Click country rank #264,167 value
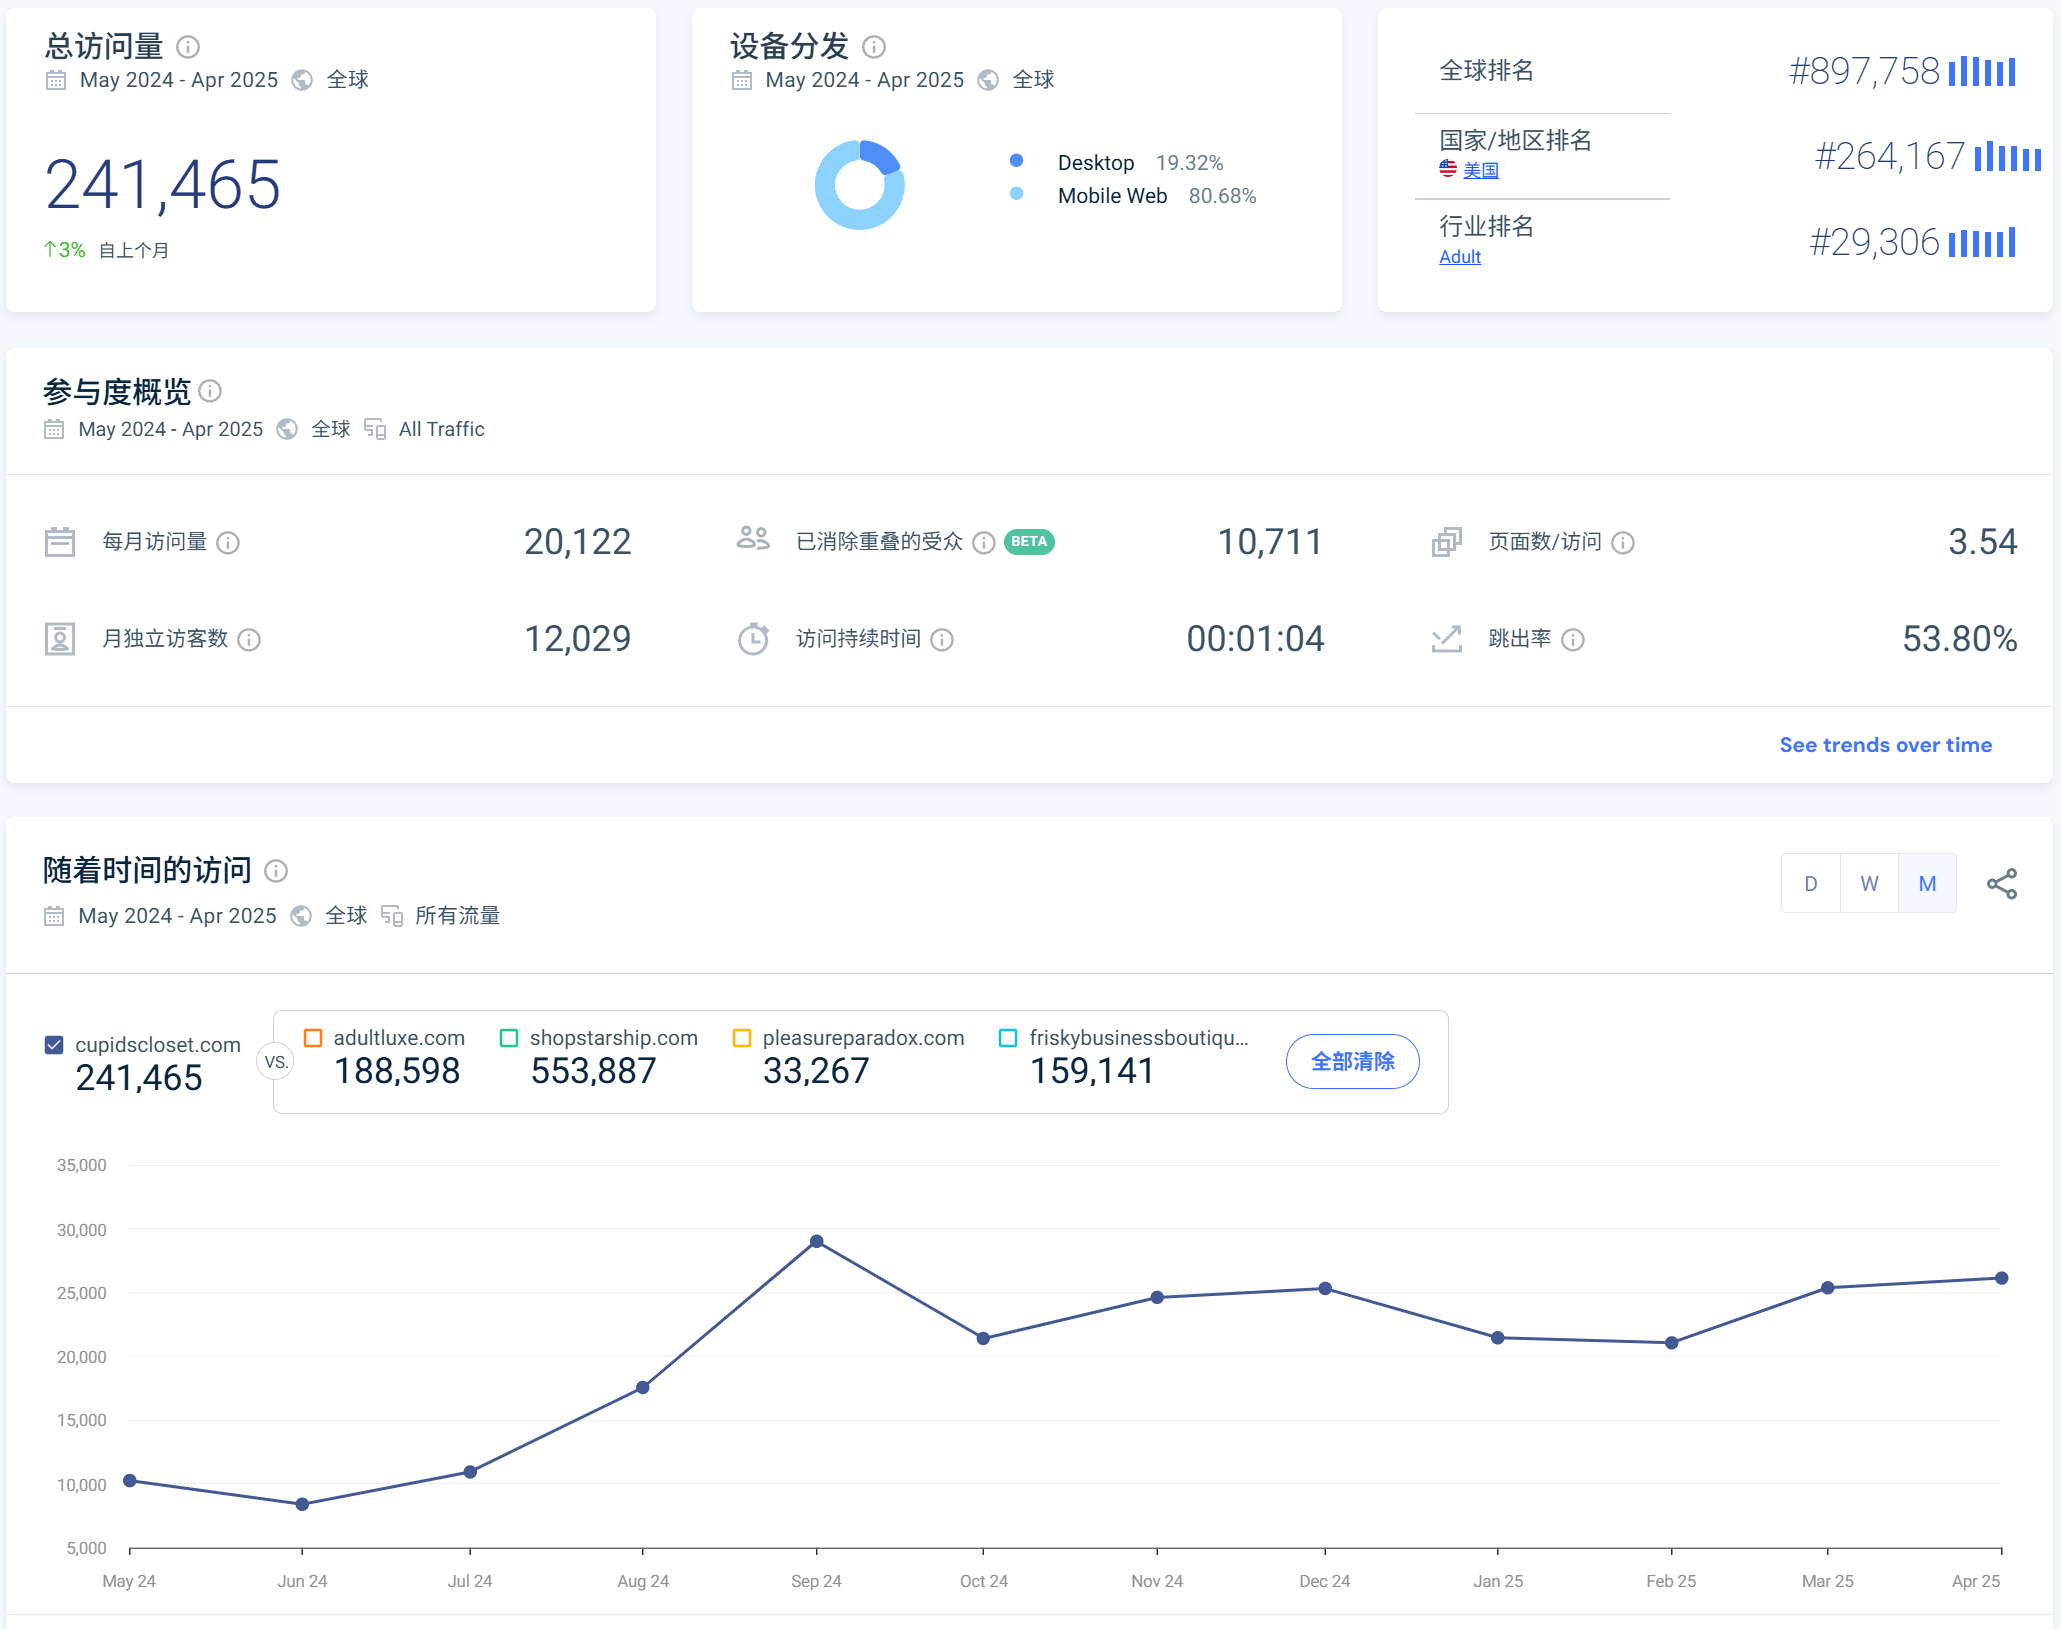The image size is (2061, 1629). (1890, 156)
